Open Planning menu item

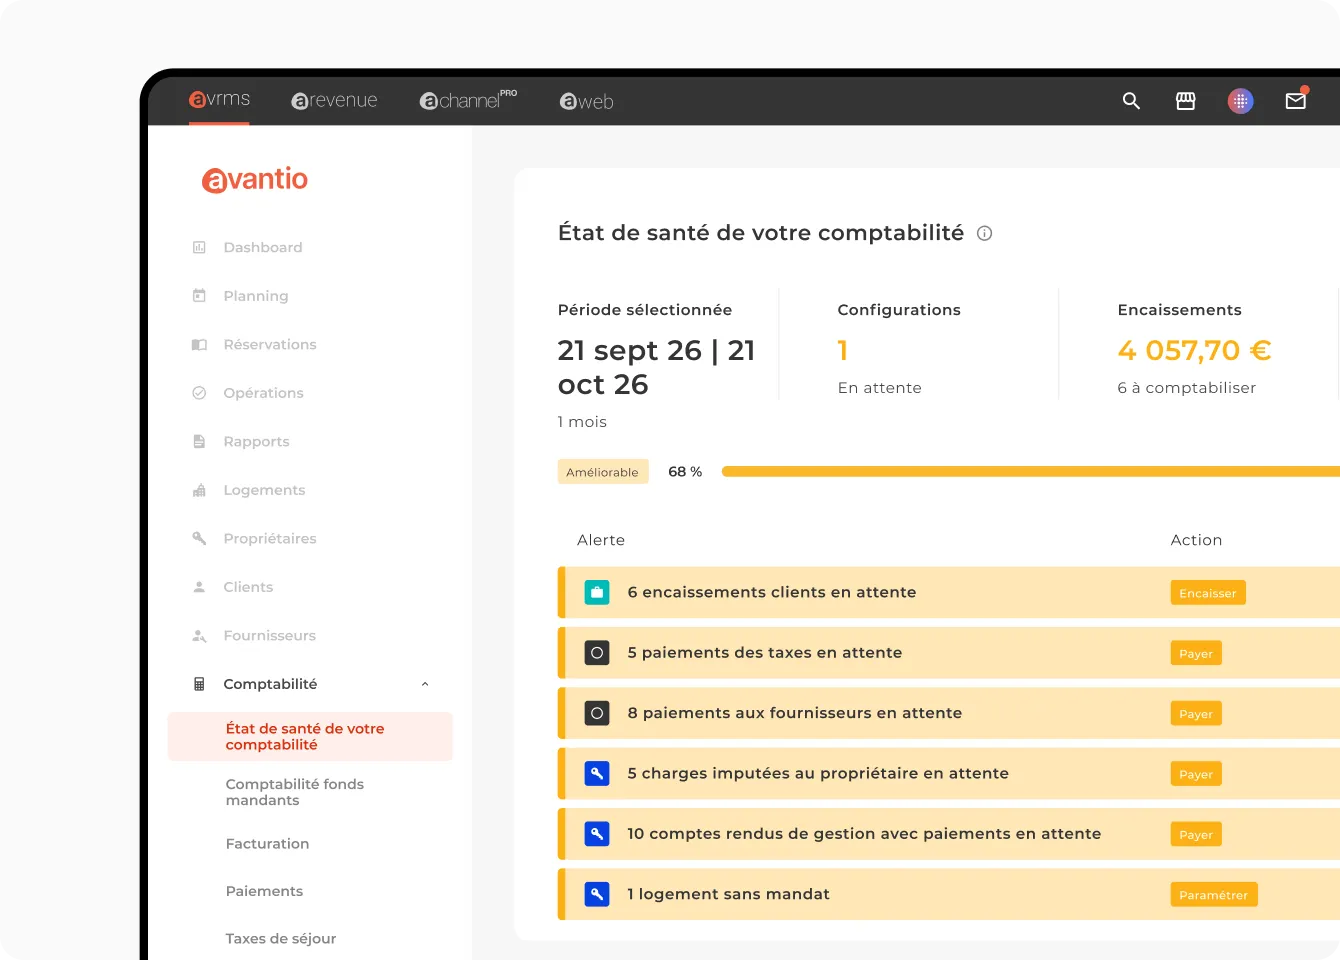256,296
